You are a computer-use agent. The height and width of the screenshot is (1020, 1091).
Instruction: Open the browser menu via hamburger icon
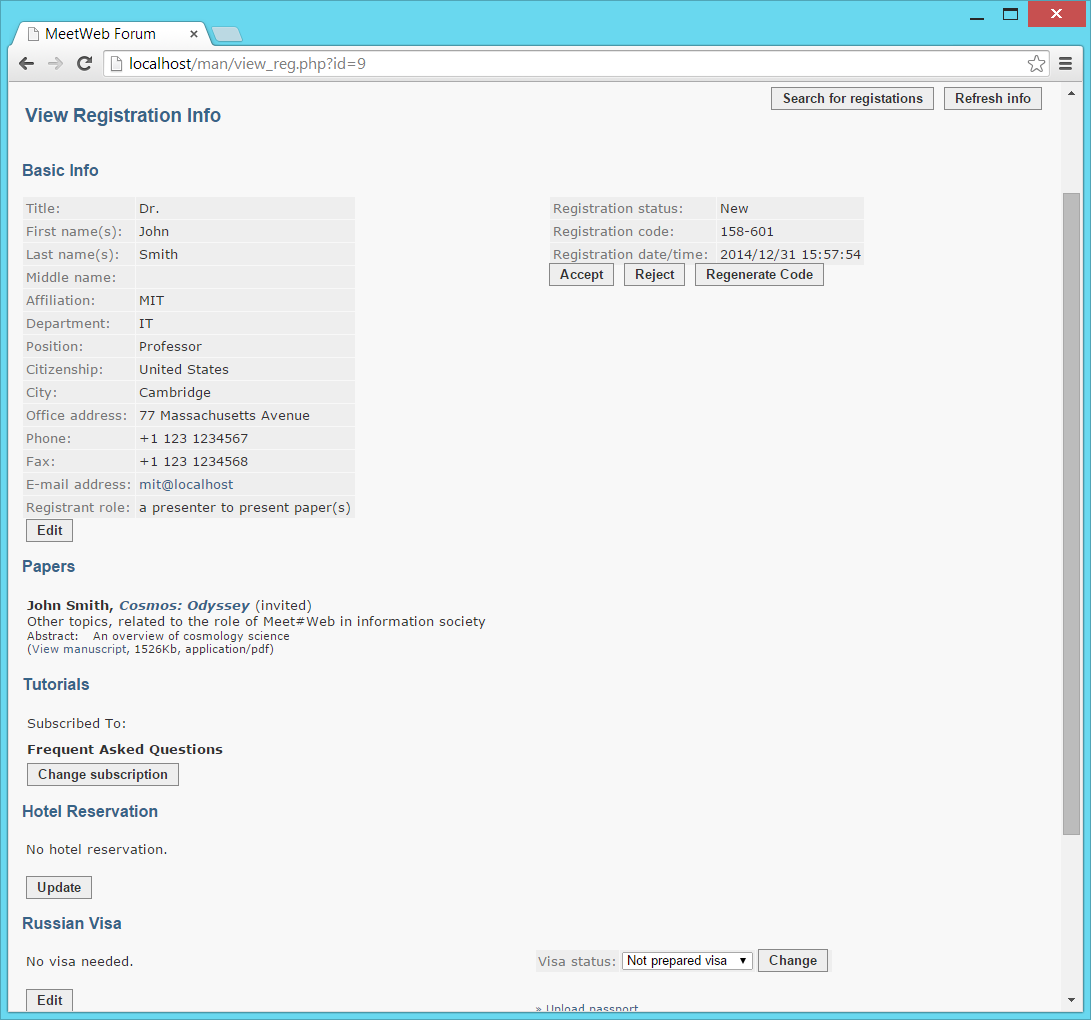[x=1065, y=63]
